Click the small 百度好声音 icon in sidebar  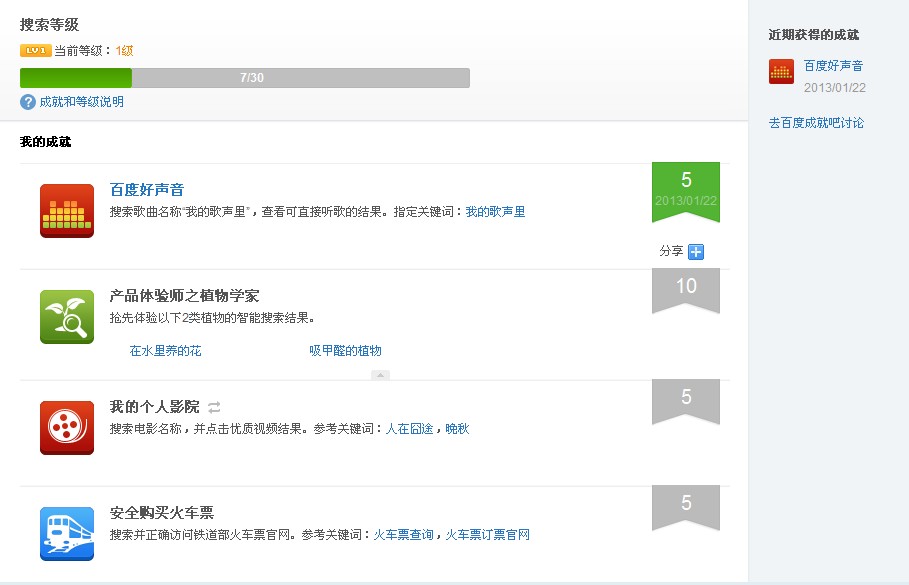(x=781, y=71)
